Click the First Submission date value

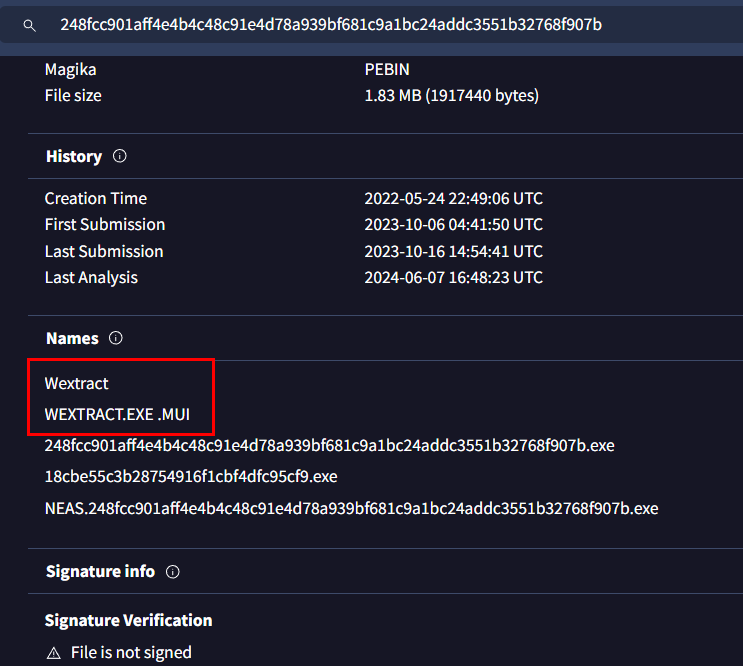(453, 225)
